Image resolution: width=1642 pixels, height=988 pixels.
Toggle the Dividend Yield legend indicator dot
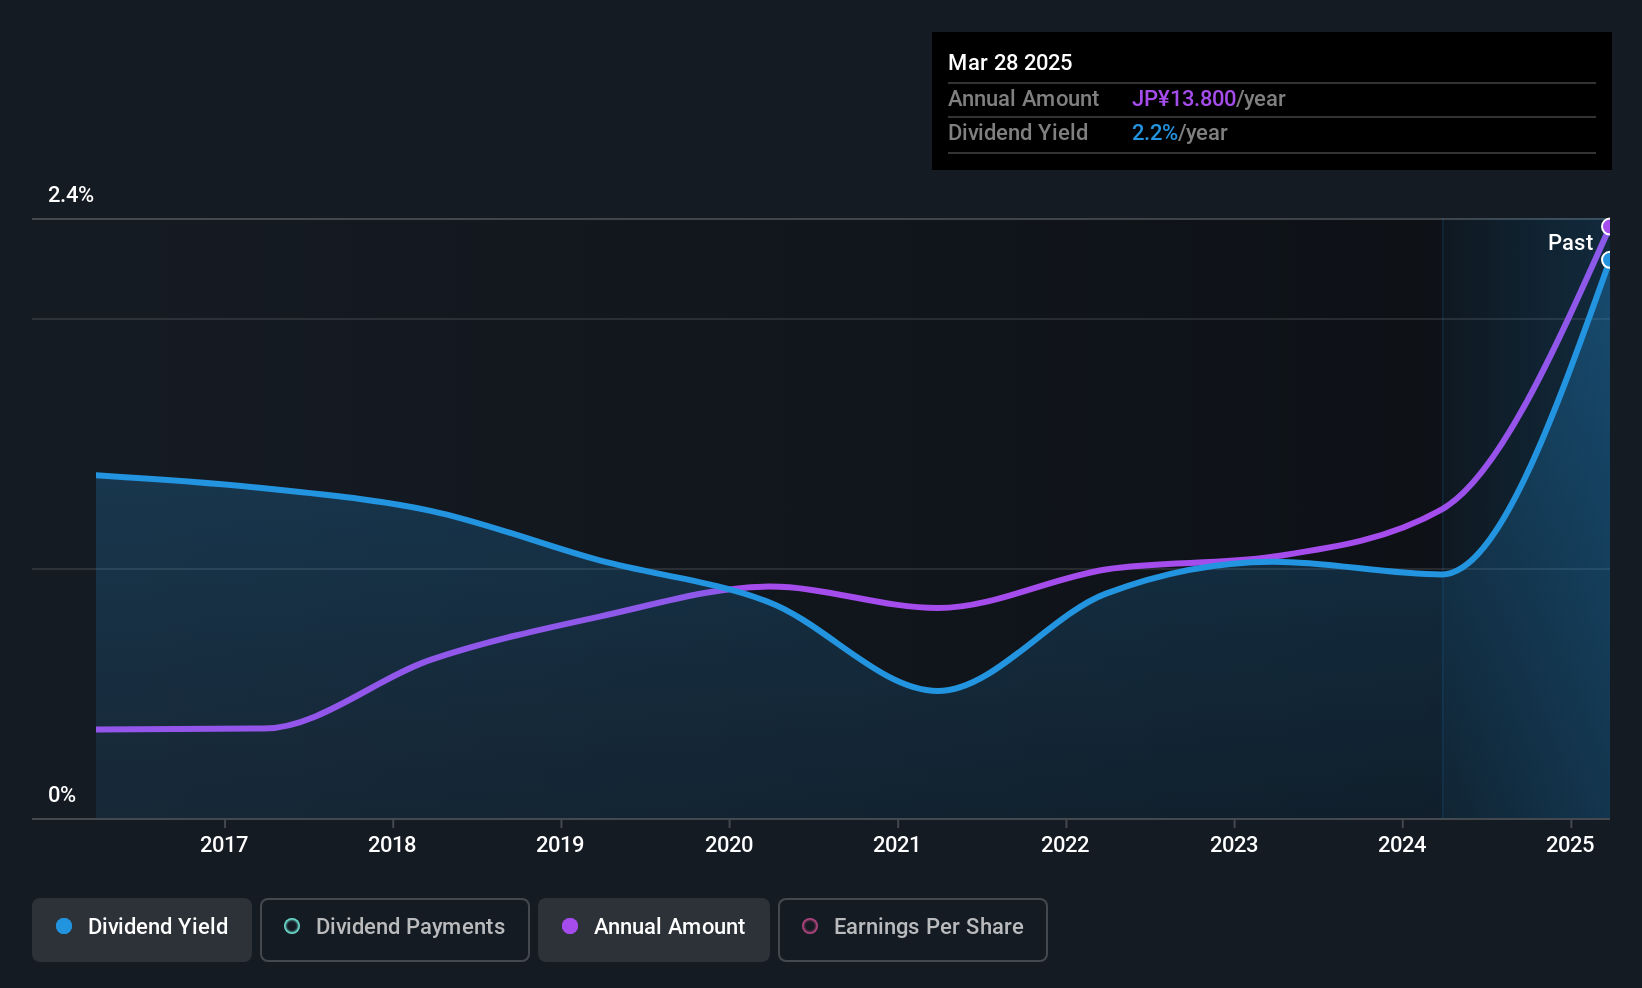(x=64, y=926)
